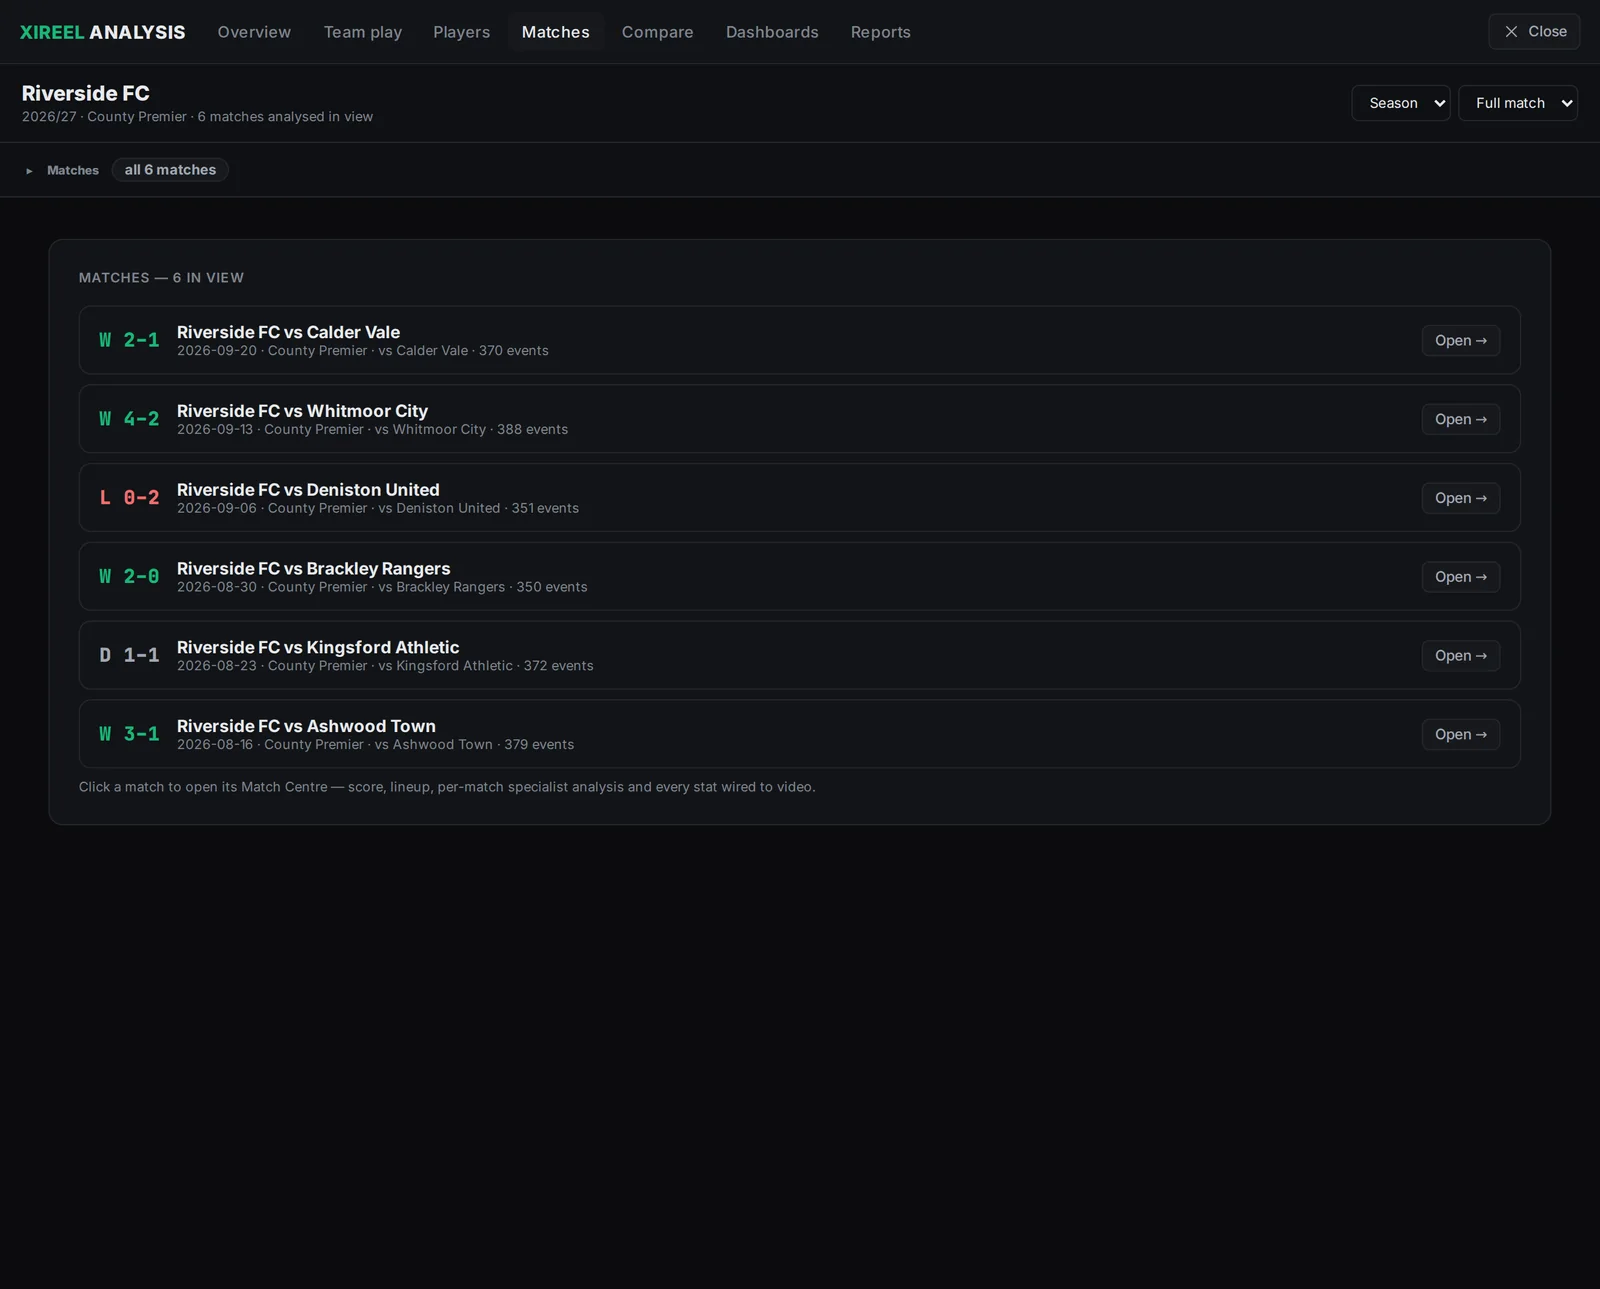Viewport: 1600px width, 1289px height.
Task: Click 'Riverside FC vs Kingsford Athletic' title
Action: pyautogui.click(x=318, y=647)
